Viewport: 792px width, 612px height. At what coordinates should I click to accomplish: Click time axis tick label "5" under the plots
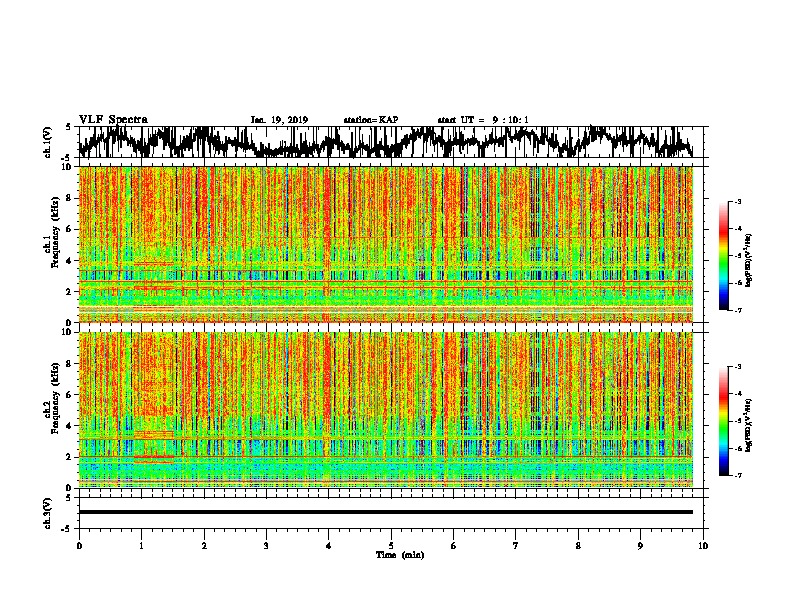[x=391, y=546]
